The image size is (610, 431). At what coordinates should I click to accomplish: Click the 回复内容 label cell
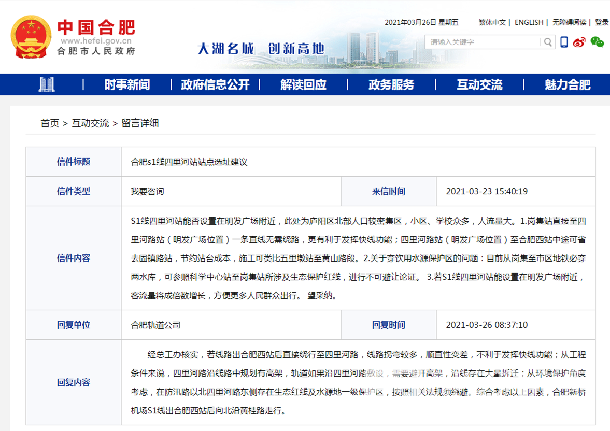coord(74,382)
